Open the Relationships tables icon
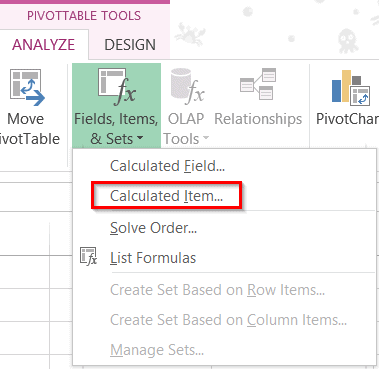This screenshot has height=369, width=379. point(258,84)
